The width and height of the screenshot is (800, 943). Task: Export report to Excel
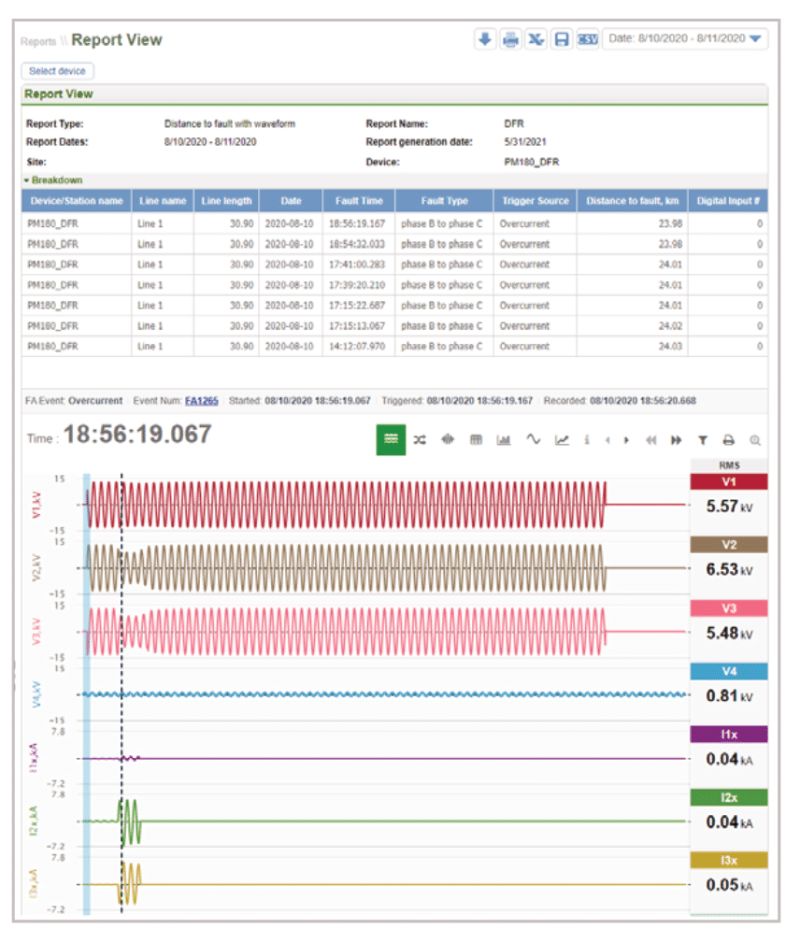pyautogui.click(x=536, y=39)
